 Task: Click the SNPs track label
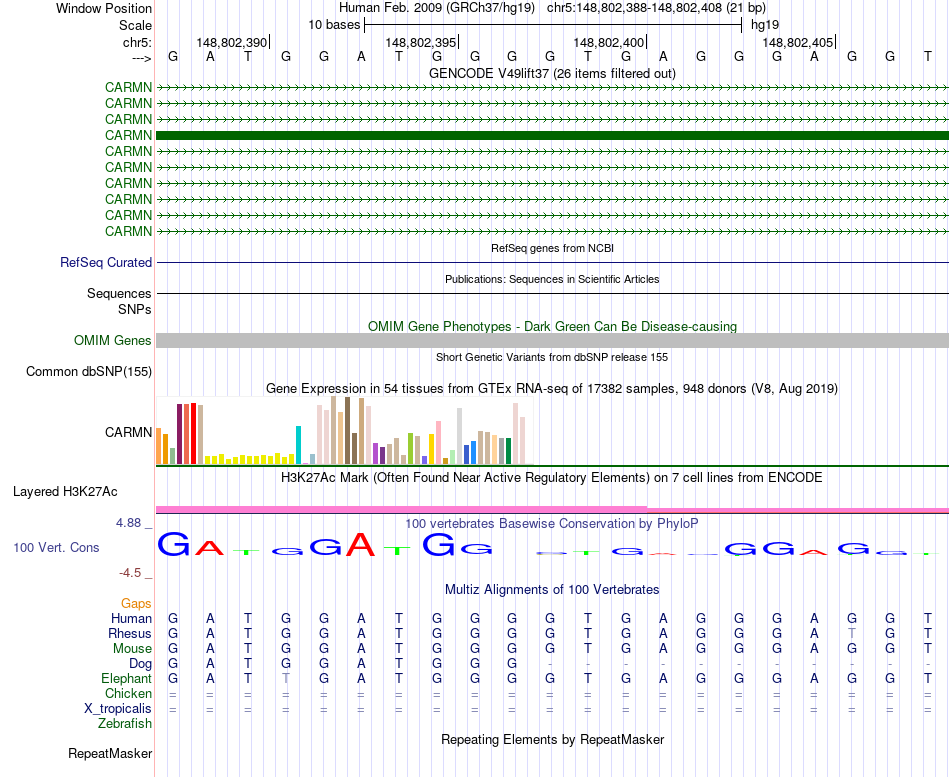135,309
